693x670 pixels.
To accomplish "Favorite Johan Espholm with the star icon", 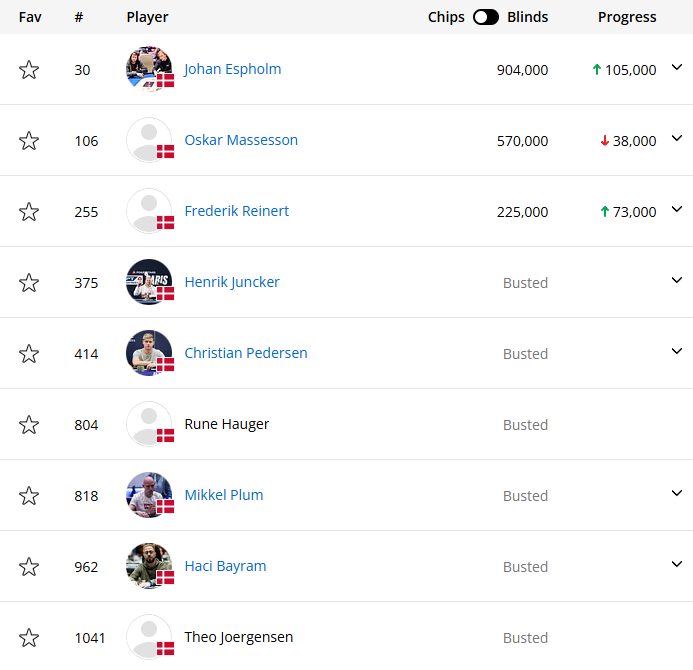I will tap(29, 70).
